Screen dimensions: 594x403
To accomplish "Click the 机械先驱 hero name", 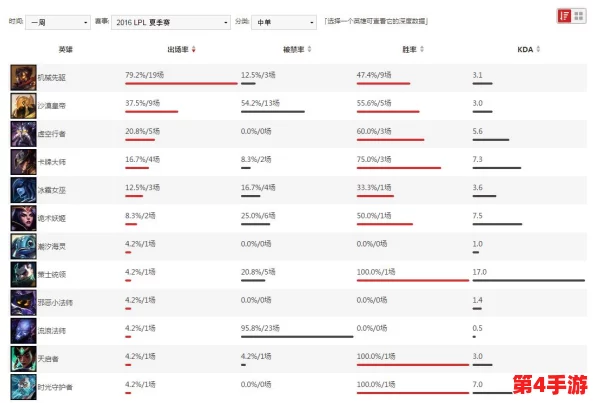I will (52, 78).
